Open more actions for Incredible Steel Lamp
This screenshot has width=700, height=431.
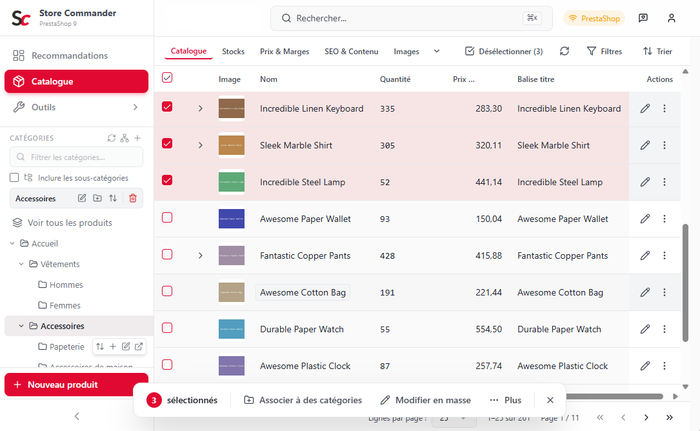tap(664, 182)
